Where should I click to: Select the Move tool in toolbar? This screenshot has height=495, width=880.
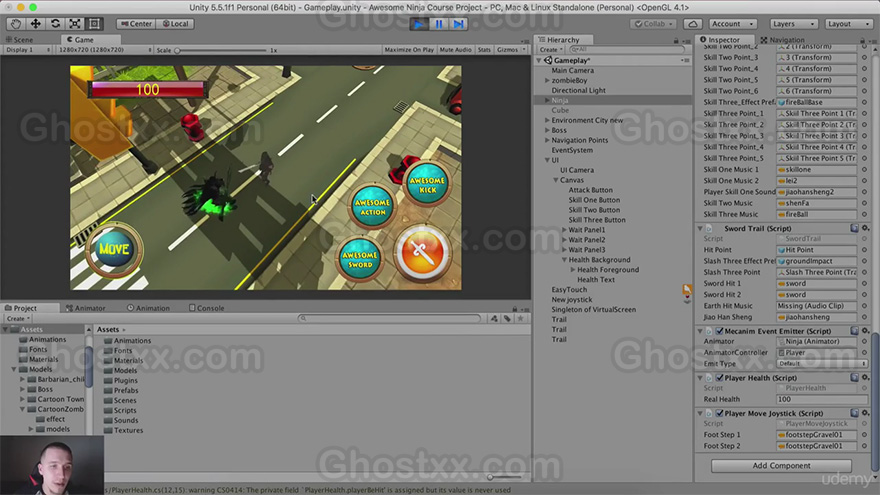[x=35, y=24]
